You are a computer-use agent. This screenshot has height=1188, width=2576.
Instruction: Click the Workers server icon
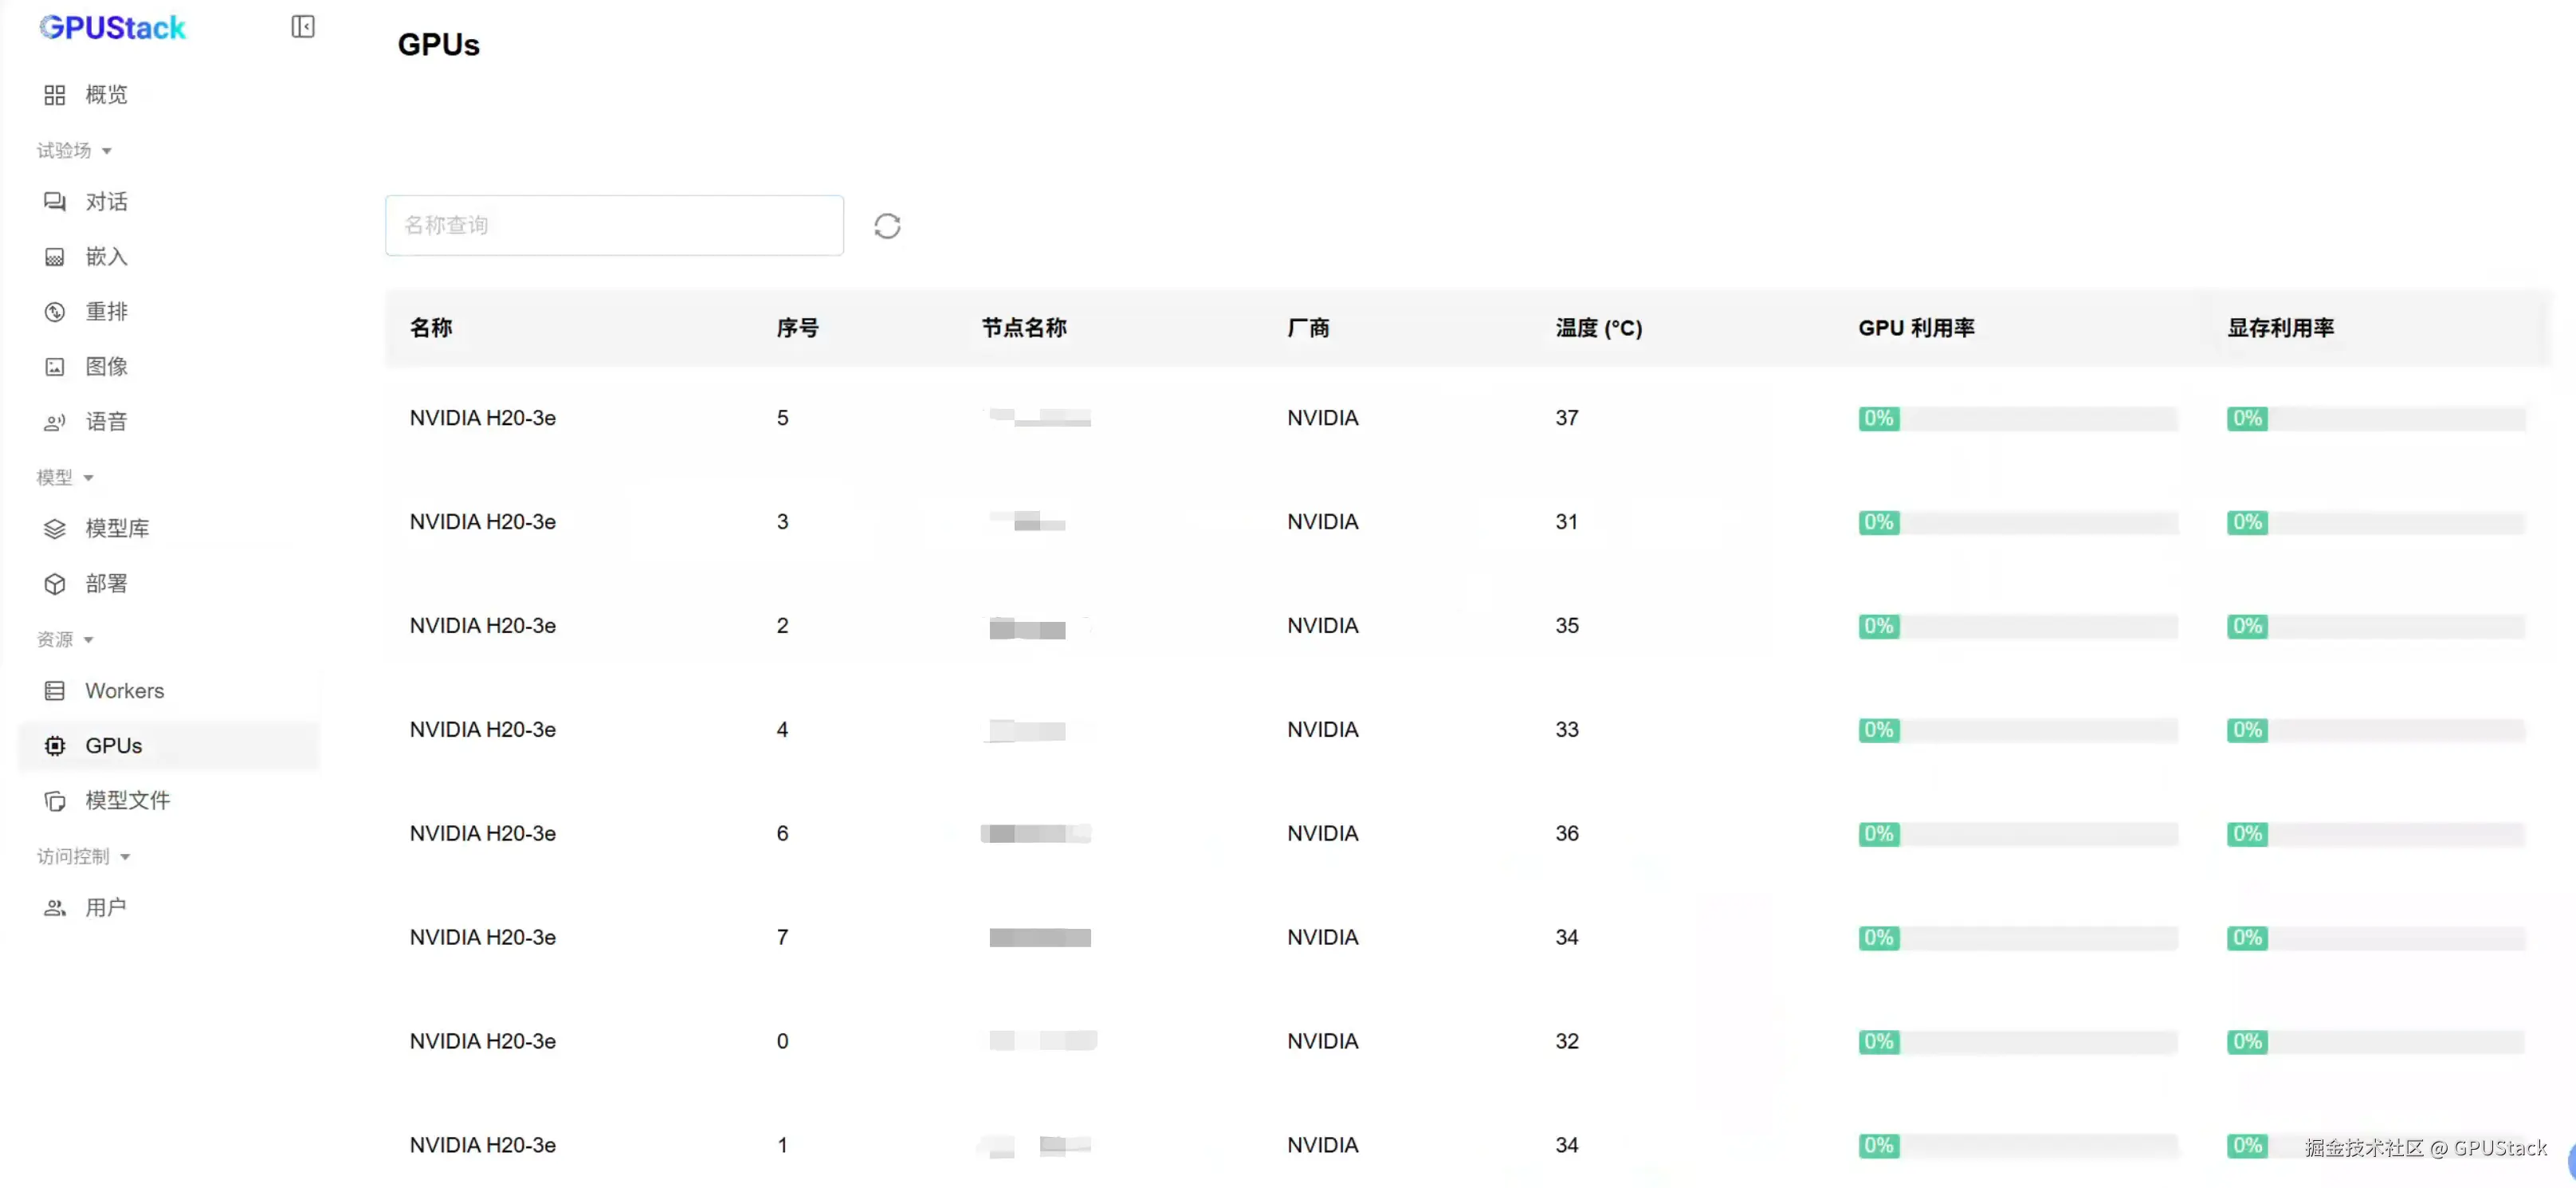coord(55,691)
